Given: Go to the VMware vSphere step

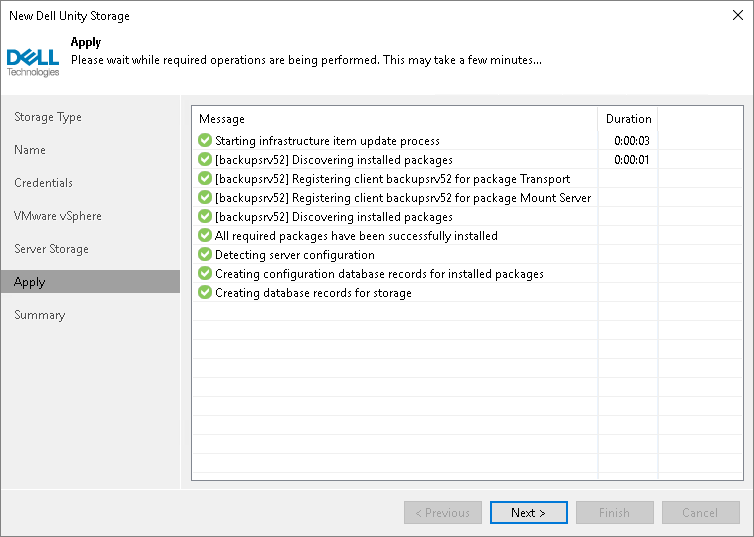Looking at the screenshot, I should [x=58, y=216].
